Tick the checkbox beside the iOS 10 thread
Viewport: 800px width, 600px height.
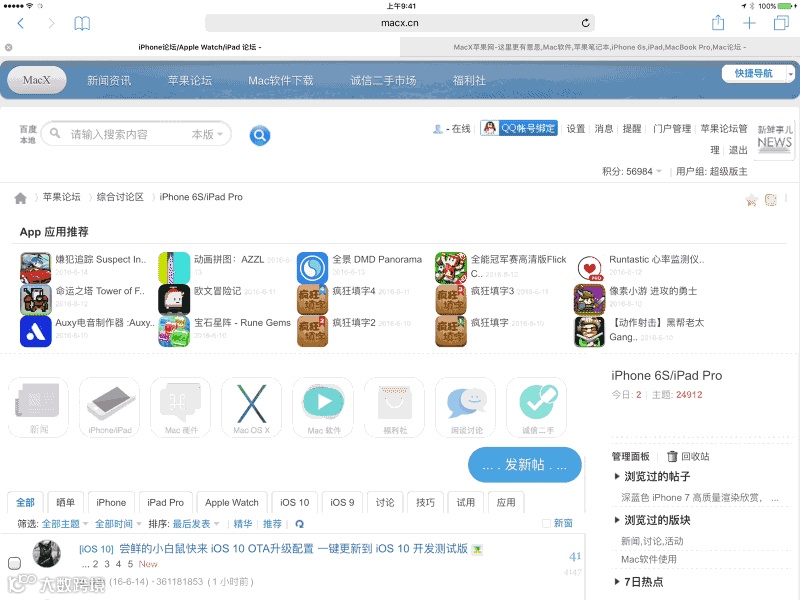(14, 563)
